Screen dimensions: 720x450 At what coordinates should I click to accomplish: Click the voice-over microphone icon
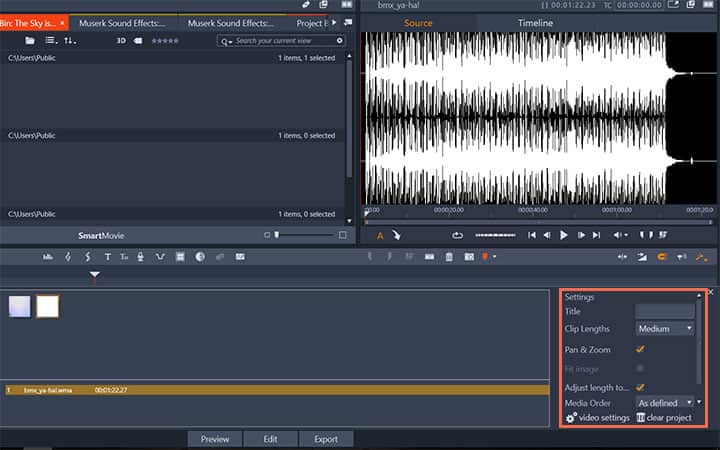[141, 257]
